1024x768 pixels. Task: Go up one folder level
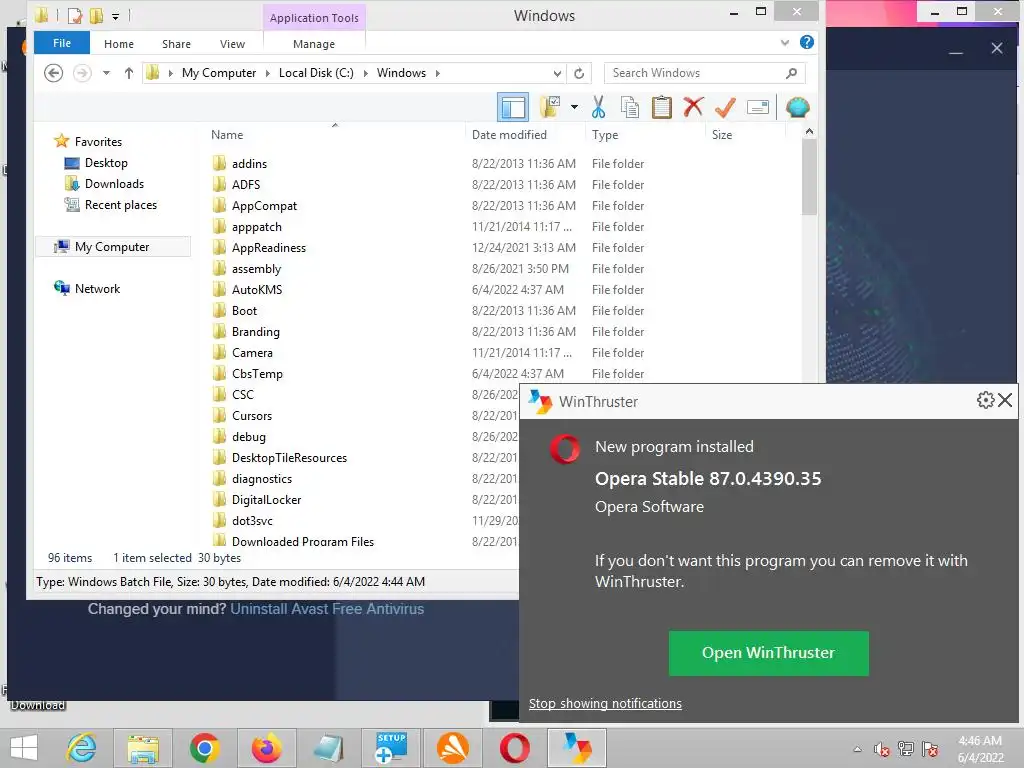pyautogui.click(x=129, y=72)
